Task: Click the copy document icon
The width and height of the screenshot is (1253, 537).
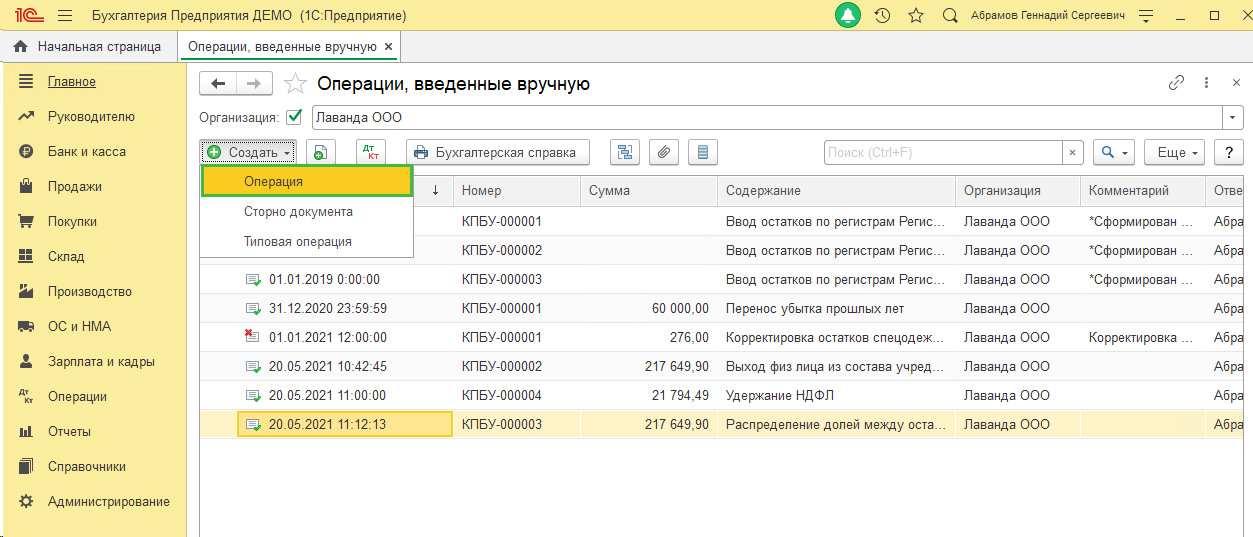Action: (x=320, y=152)
